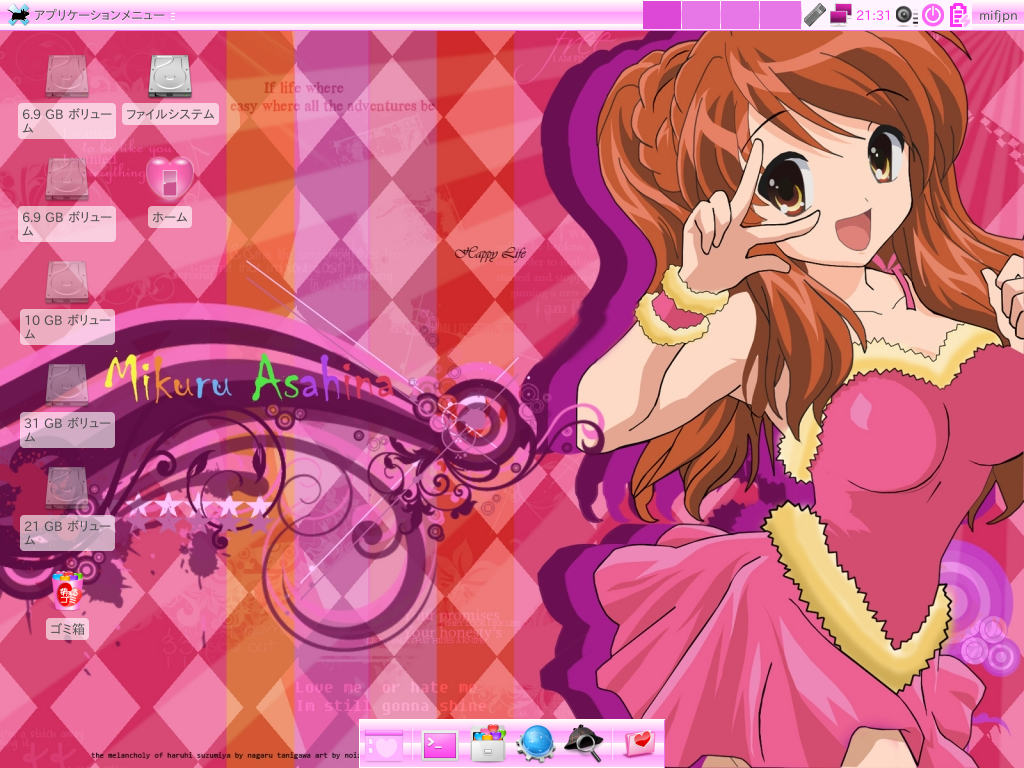
Task: Switch to the first (active) workspace
Action: tap(662, 14)
